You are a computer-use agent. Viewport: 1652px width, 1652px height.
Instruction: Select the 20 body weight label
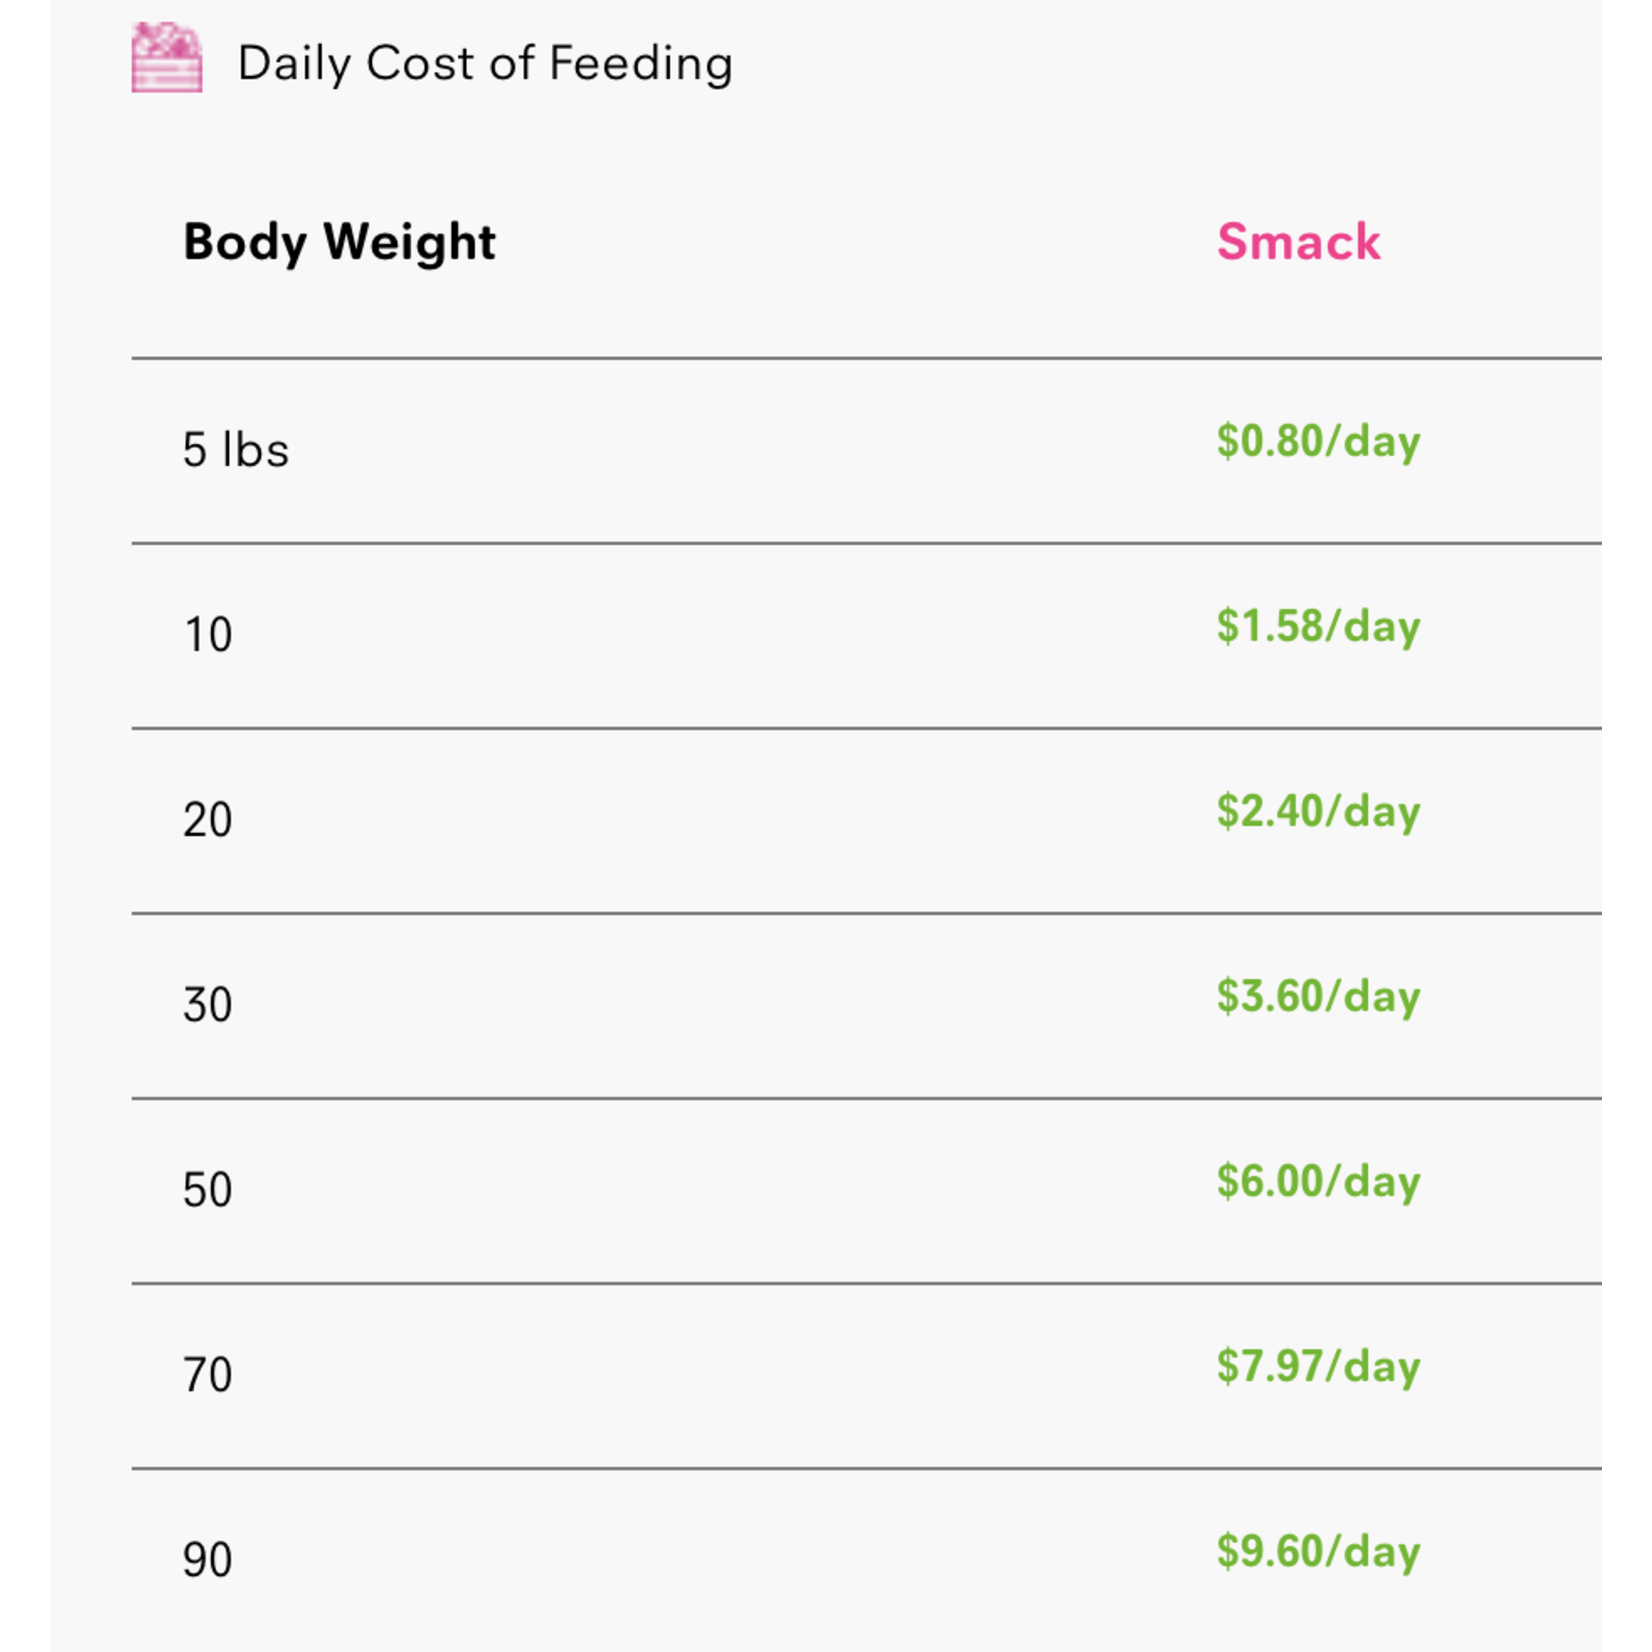tap(208, 820)
